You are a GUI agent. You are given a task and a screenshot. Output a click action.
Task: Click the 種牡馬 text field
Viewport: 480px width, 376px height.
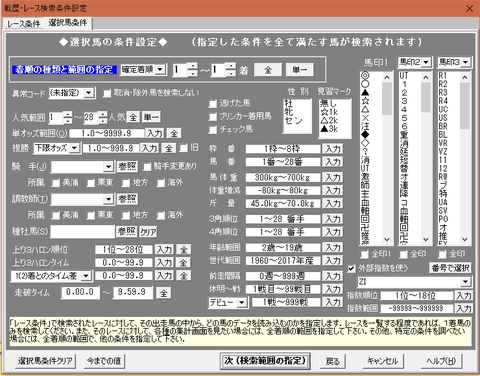82,232
